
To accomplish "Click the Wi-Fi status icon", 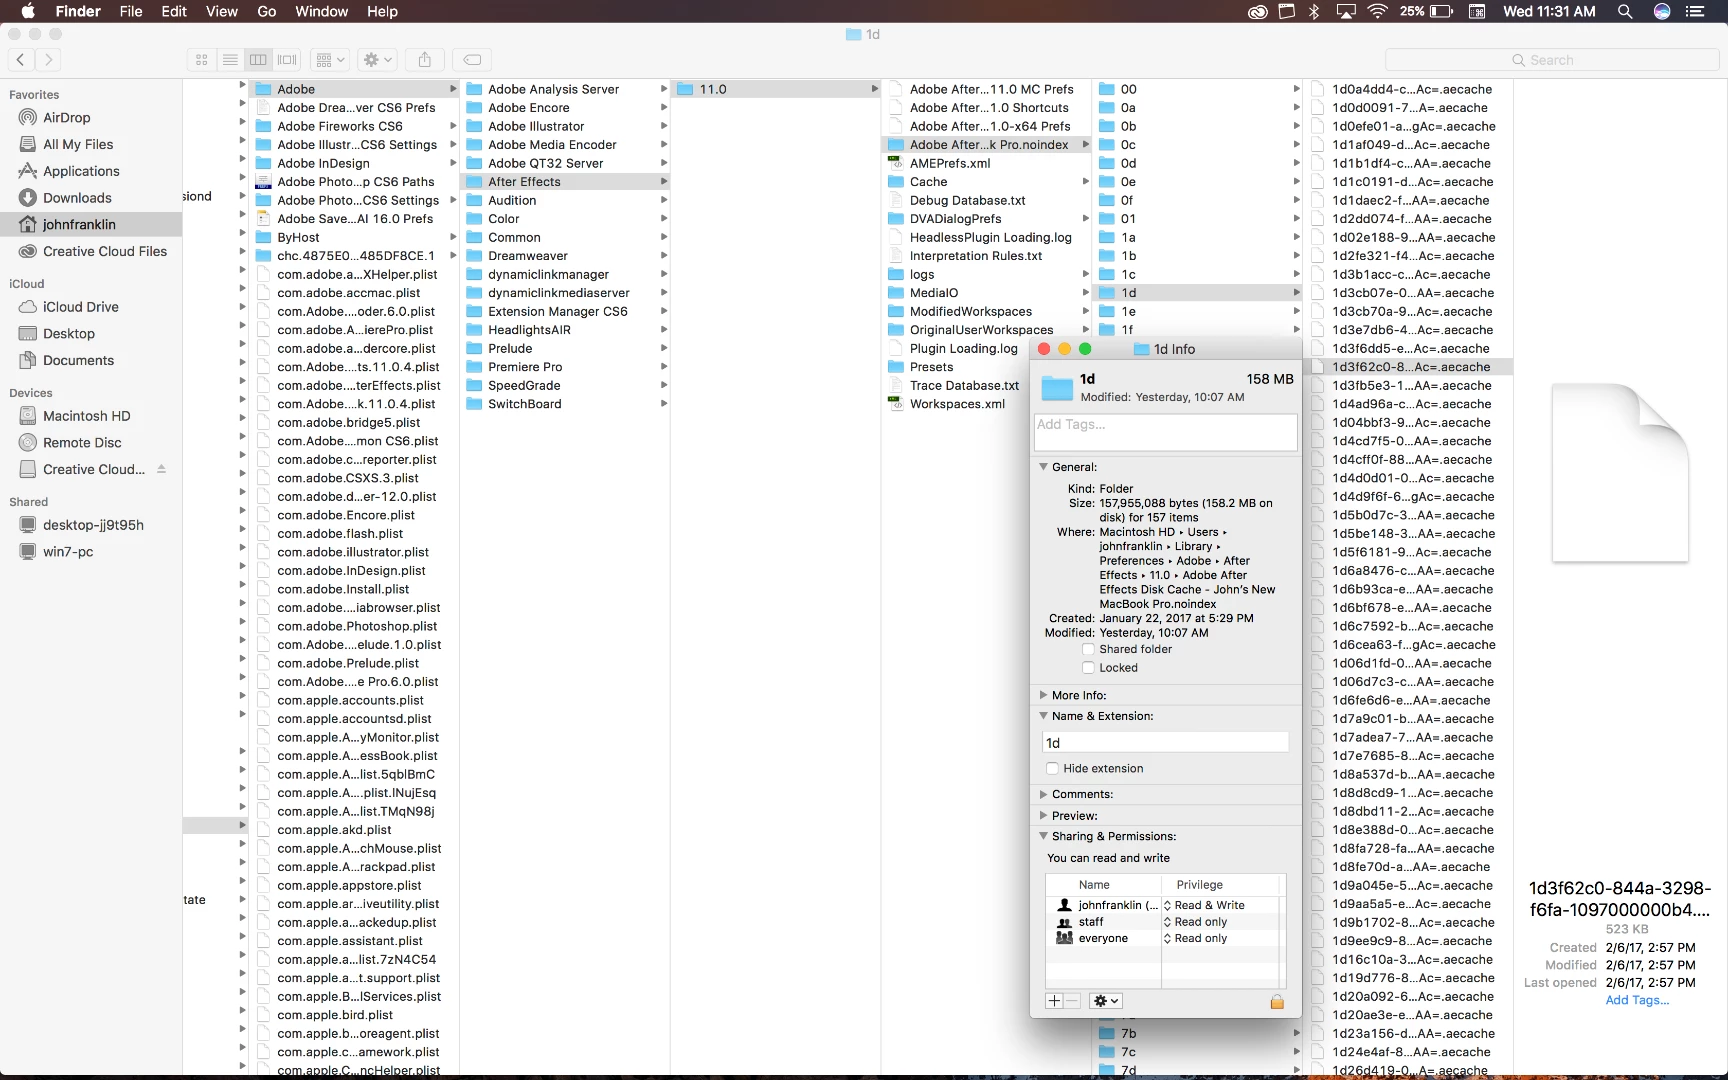I will (1377, 11).
